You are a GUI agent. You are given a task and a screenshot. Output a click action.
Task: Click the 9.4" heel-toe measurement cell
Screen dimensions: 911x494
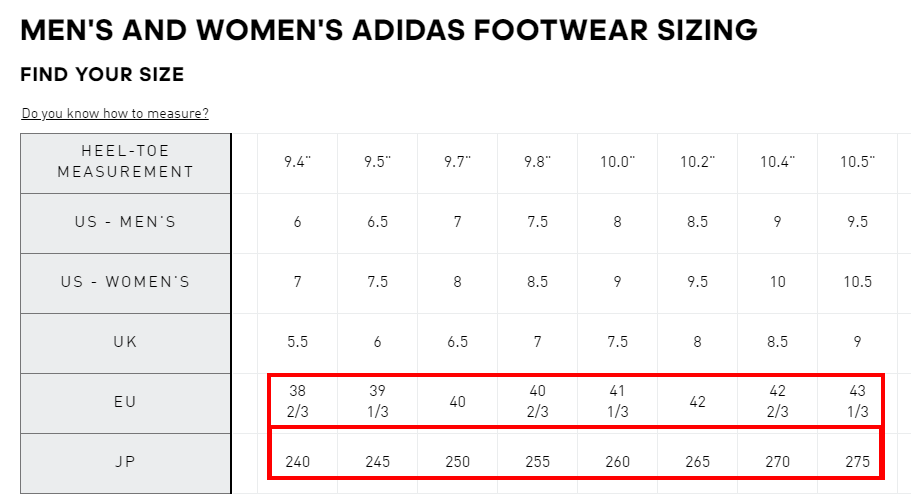click(x=298, y=162)
